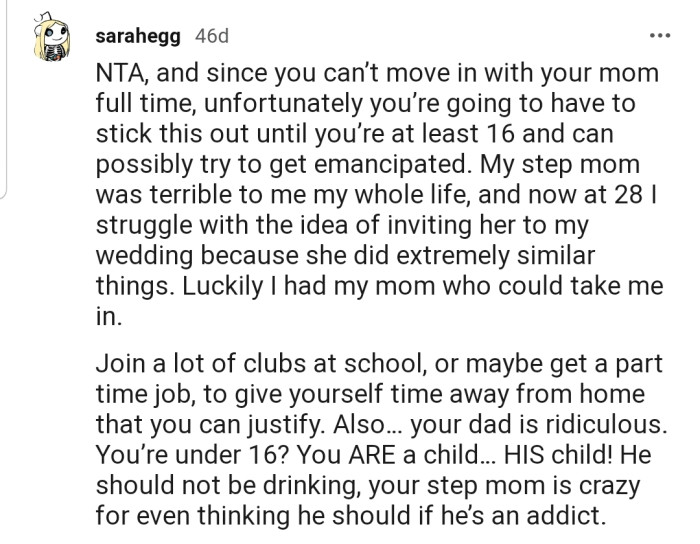Click the first paragraph of the comment
This screenshot has width=700, height=544.
[x=378, y=190]
